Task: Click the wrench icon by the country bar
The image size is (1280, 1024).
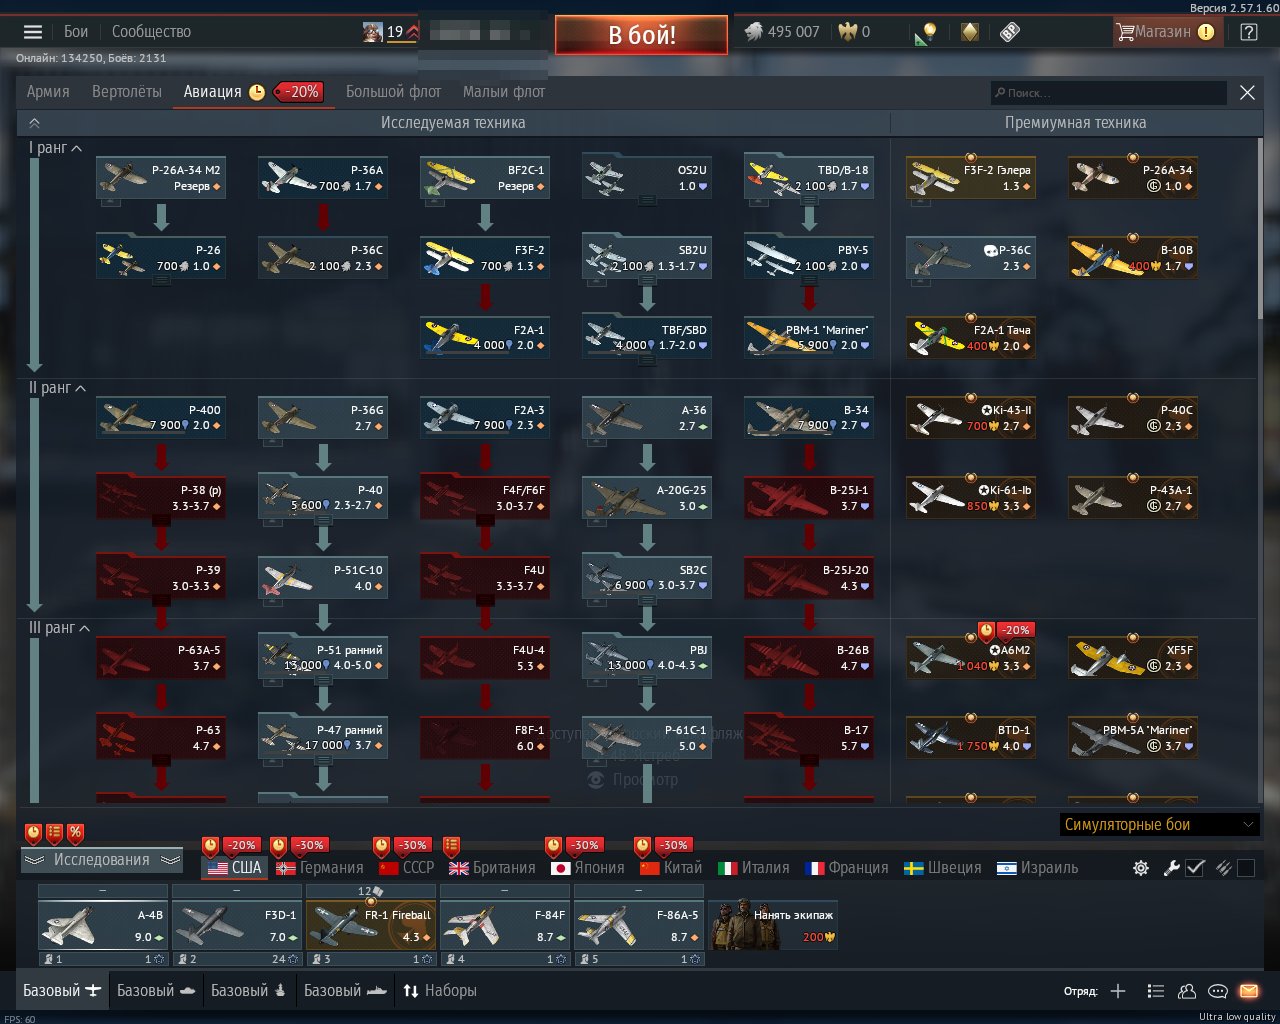Action: (1171, 868)
